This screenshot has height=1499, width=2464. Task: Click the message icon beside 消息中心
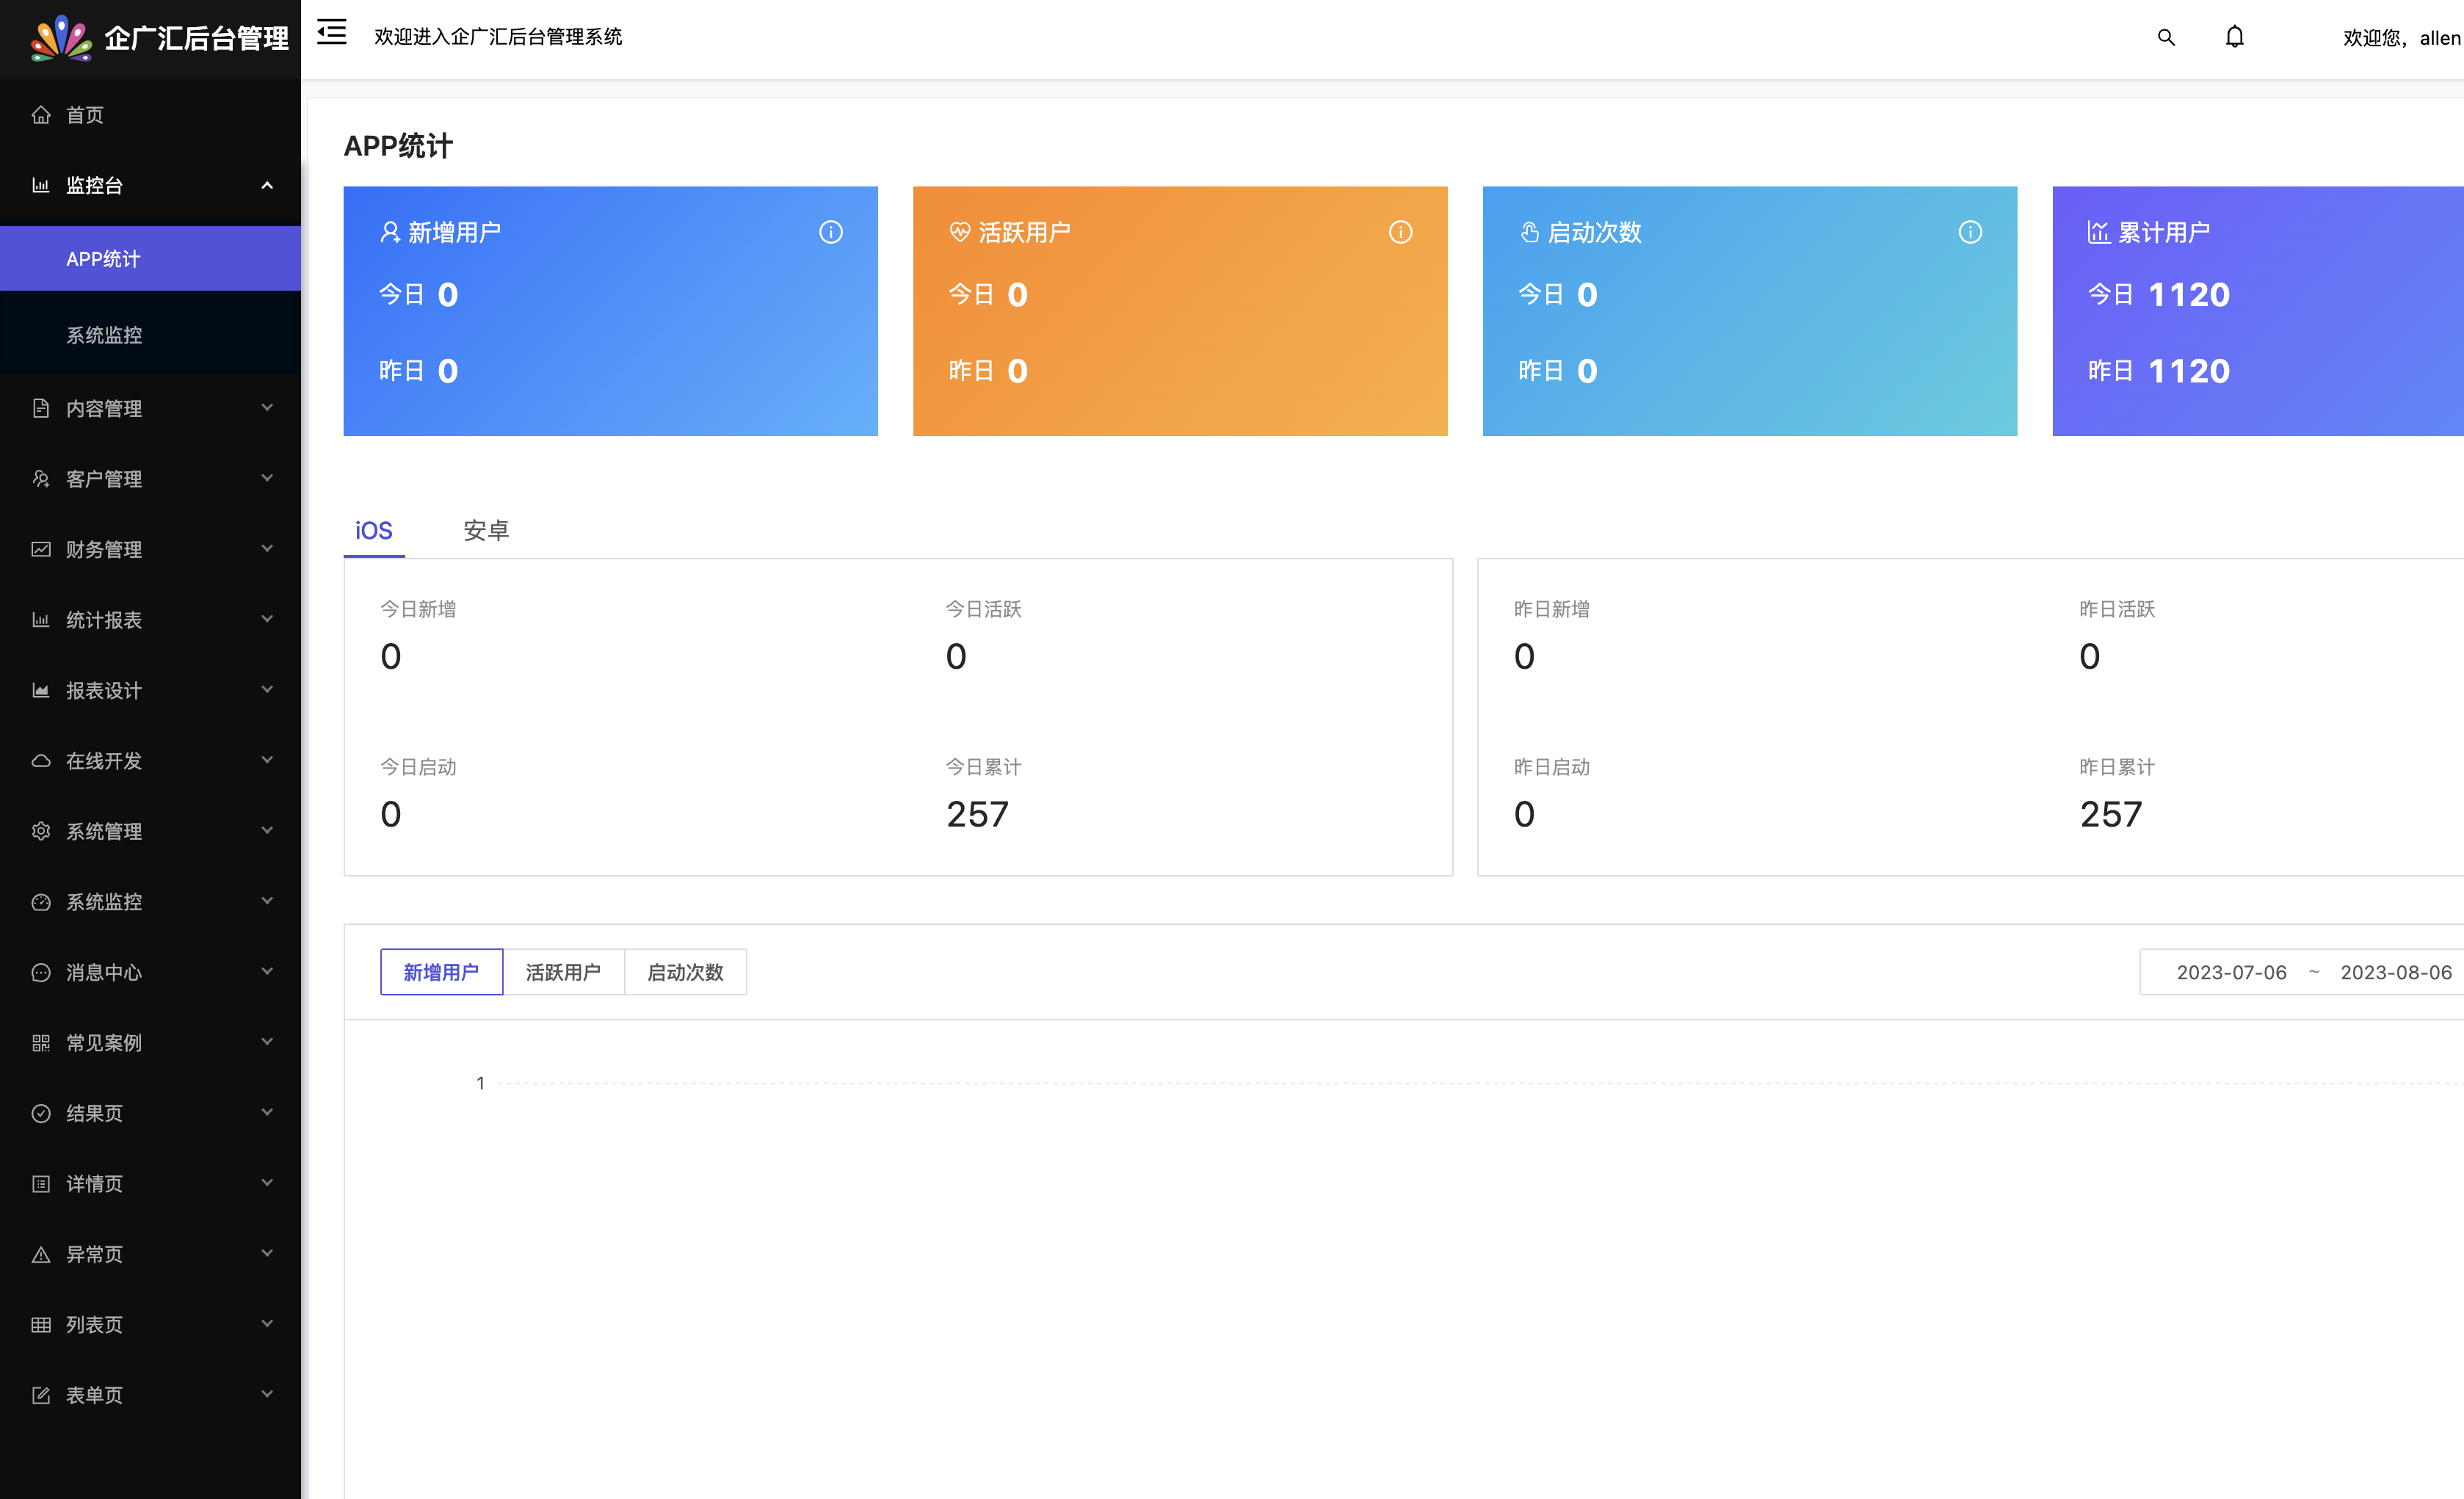41,972
